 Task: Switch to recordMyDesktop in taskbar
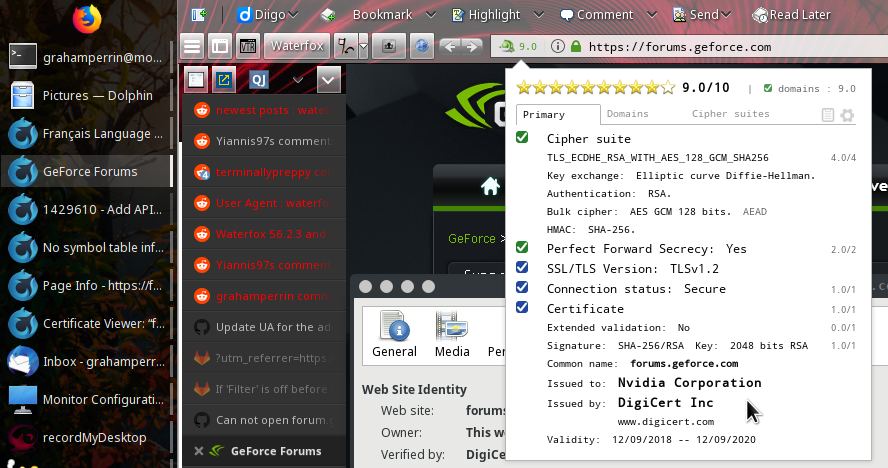click(x=87, y=437)
